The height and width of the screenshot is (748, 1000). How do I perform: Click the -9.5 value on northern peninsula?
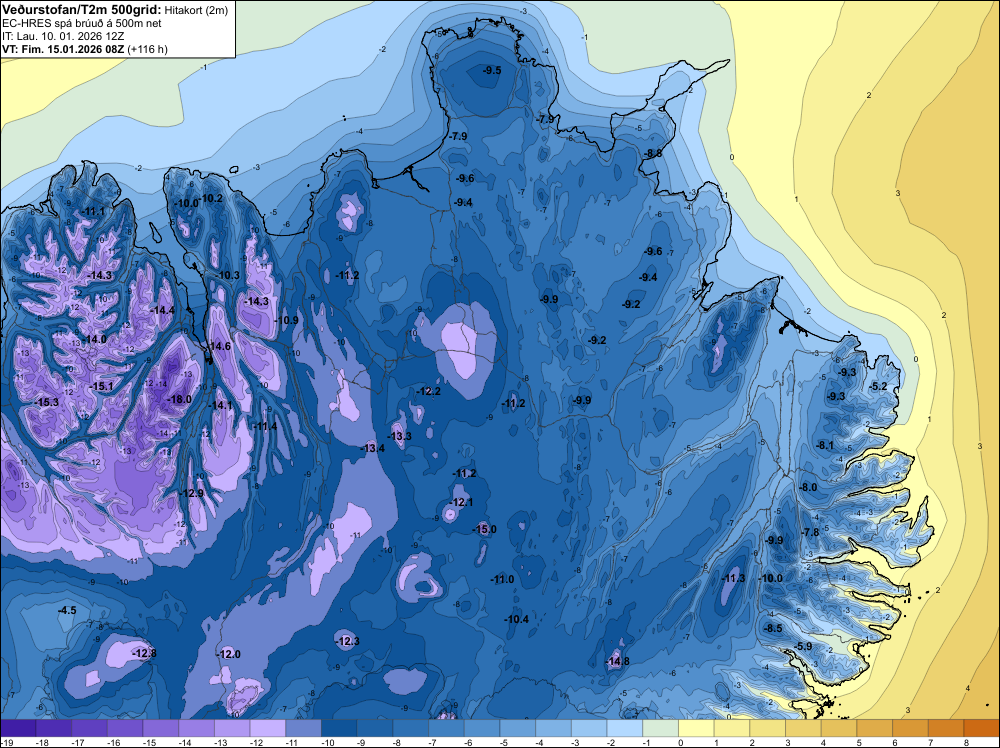491,70
